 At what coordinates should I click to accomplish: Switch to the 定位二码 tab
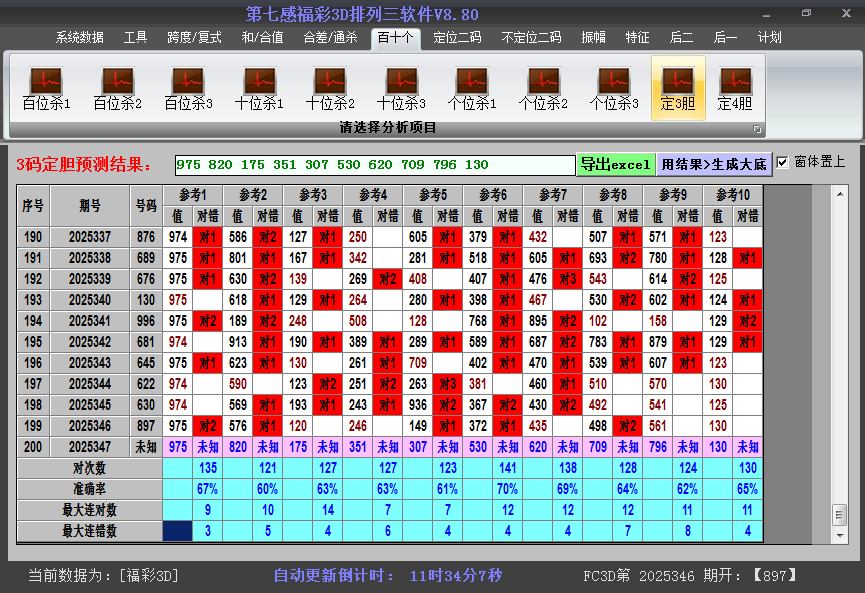click(457, 37)
